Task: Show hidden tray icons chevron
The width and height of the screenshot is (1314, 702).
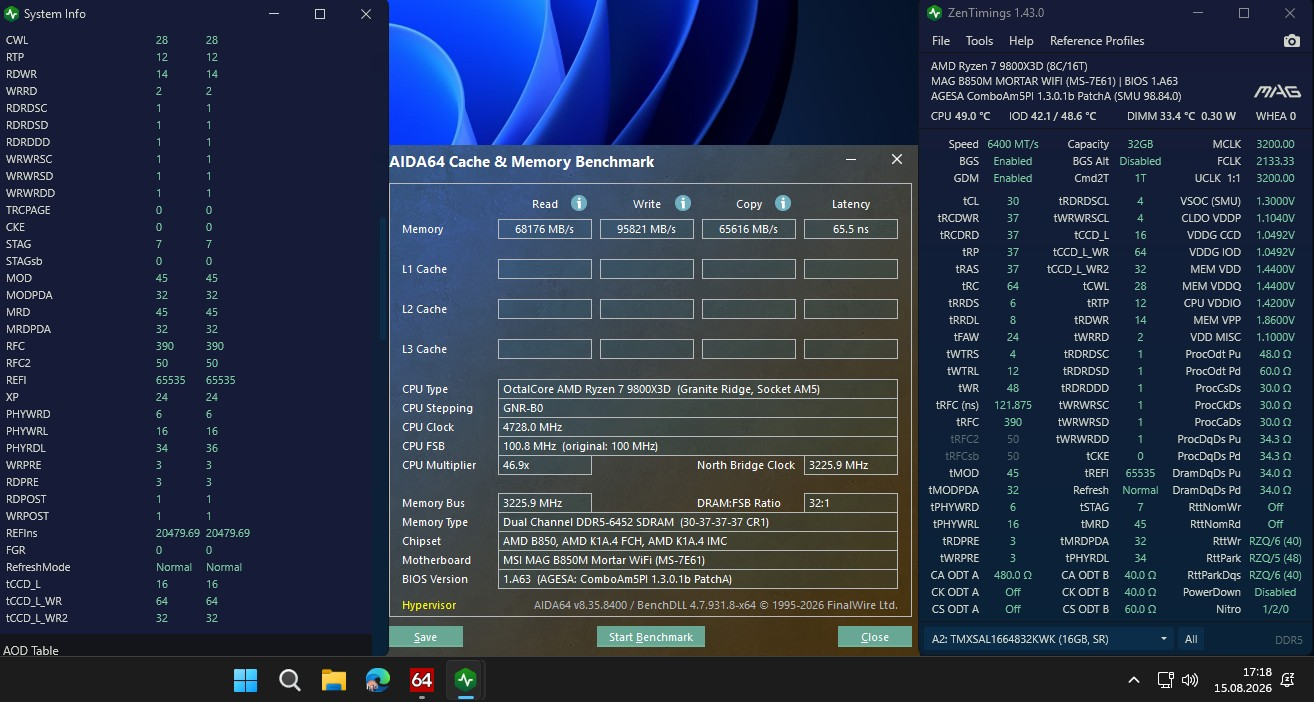Action: [1133, 680]
